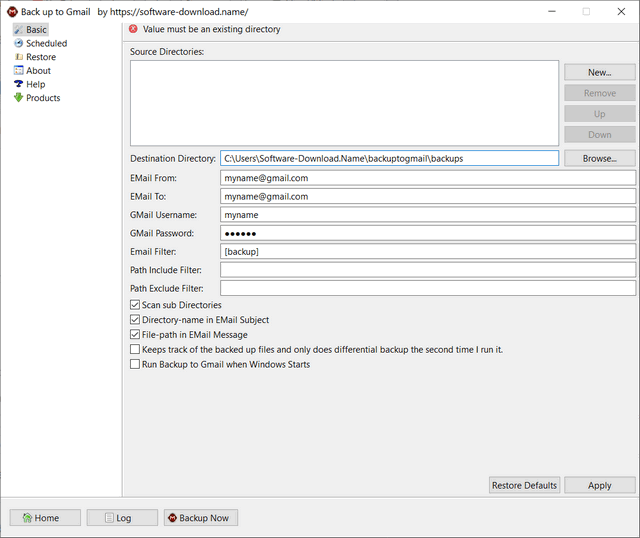This screenshot has height=538, width=640.
Task: Open Scheduled settings via clock icon
Action: [x=18, y=43]
